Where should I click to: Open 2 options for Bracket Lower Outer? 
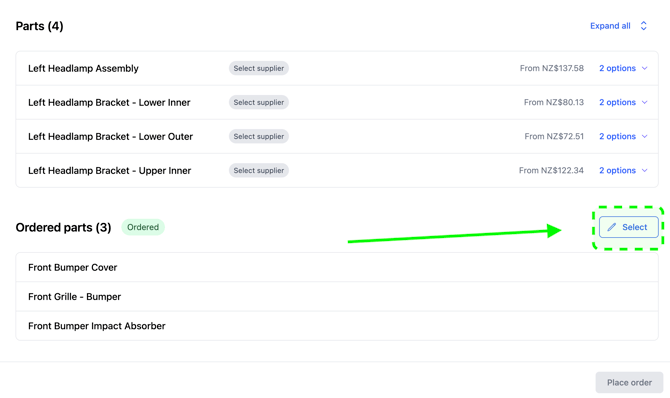(617, 136)
